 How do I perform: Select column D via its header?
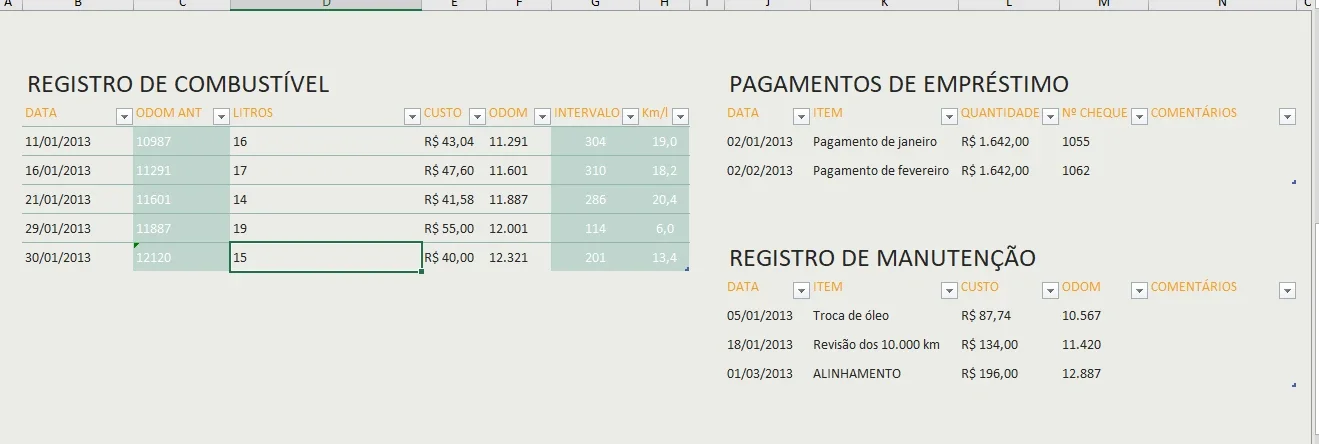(326, 5)
